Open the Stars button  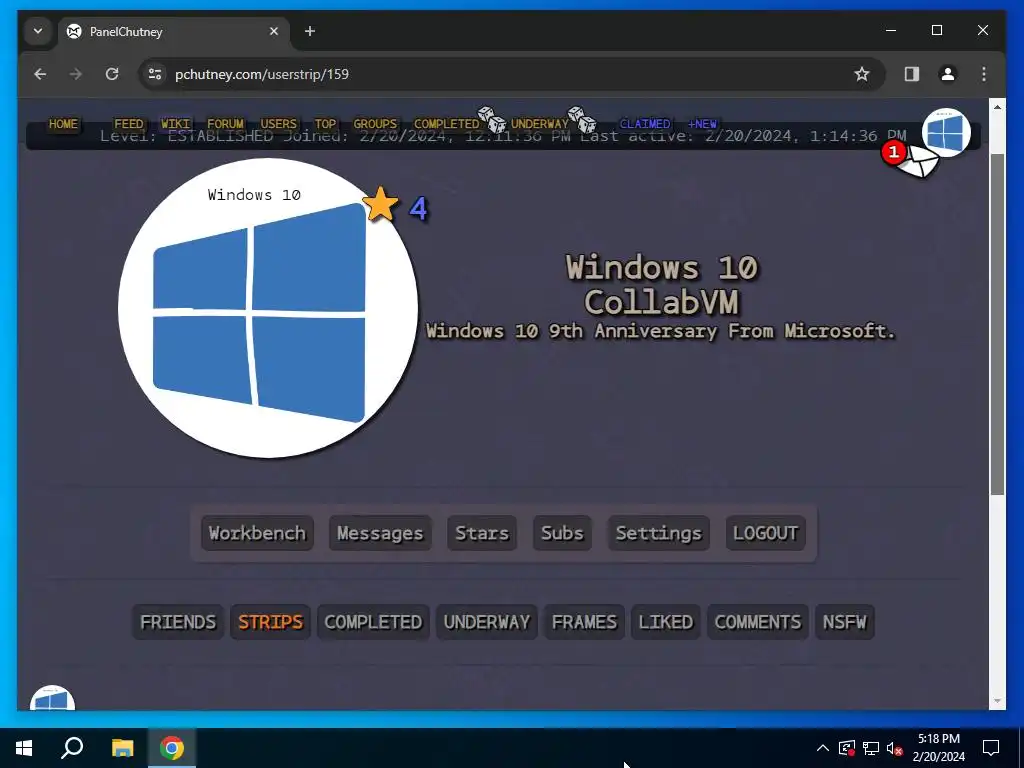[x=482, y=533]
